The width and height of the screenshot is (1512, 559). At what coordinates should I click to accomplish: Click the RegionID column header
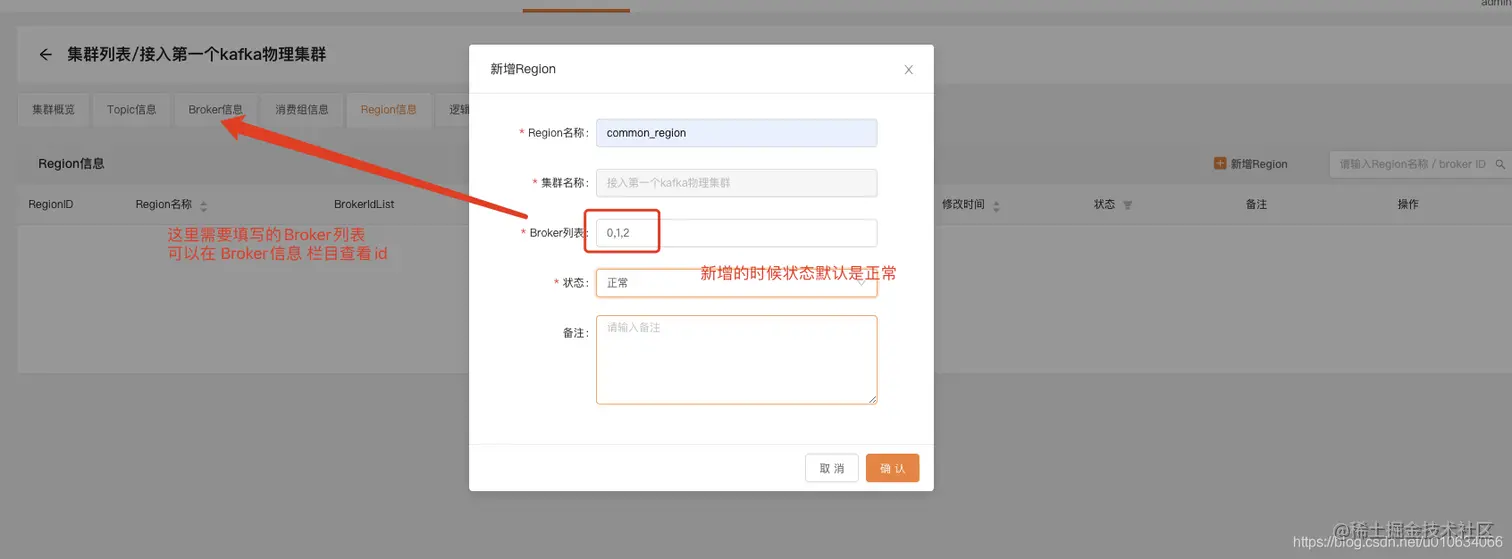[51, 204]
